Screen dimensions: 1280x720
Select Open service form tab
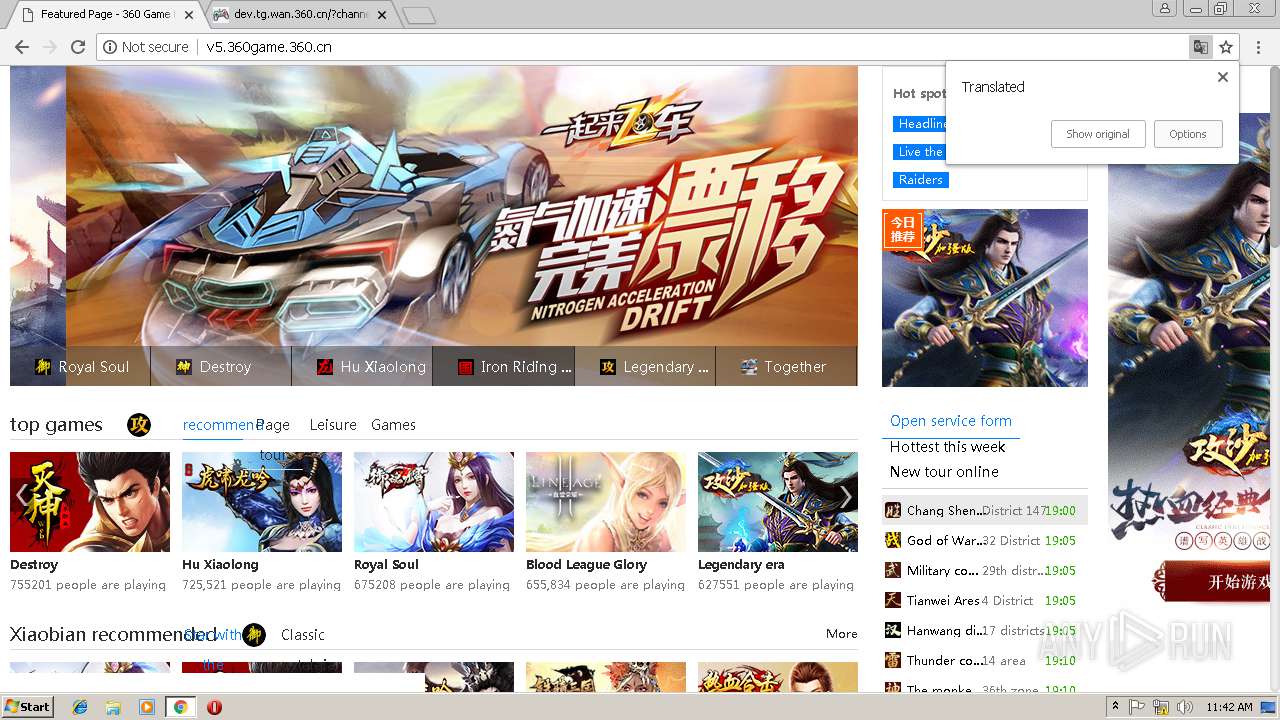click(x=951, y=421)
